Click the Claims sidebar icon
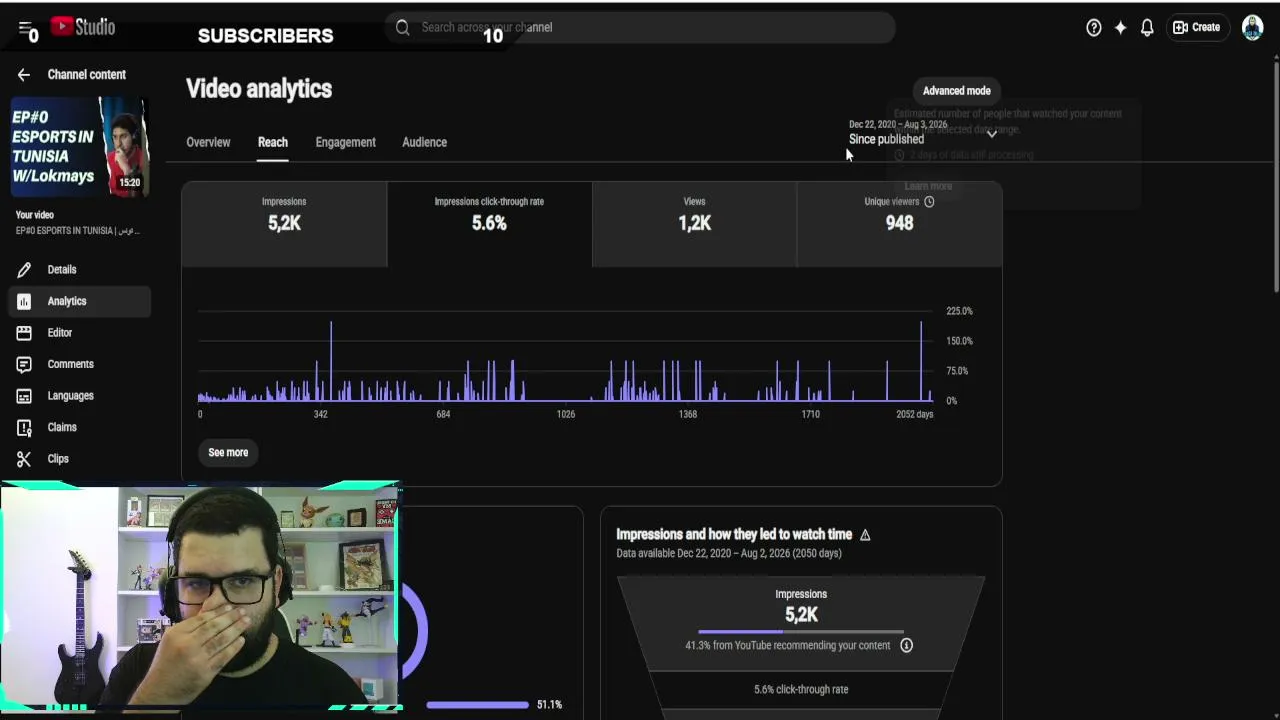This screenshot has height=720, width=1280. [x=24, y=427]
